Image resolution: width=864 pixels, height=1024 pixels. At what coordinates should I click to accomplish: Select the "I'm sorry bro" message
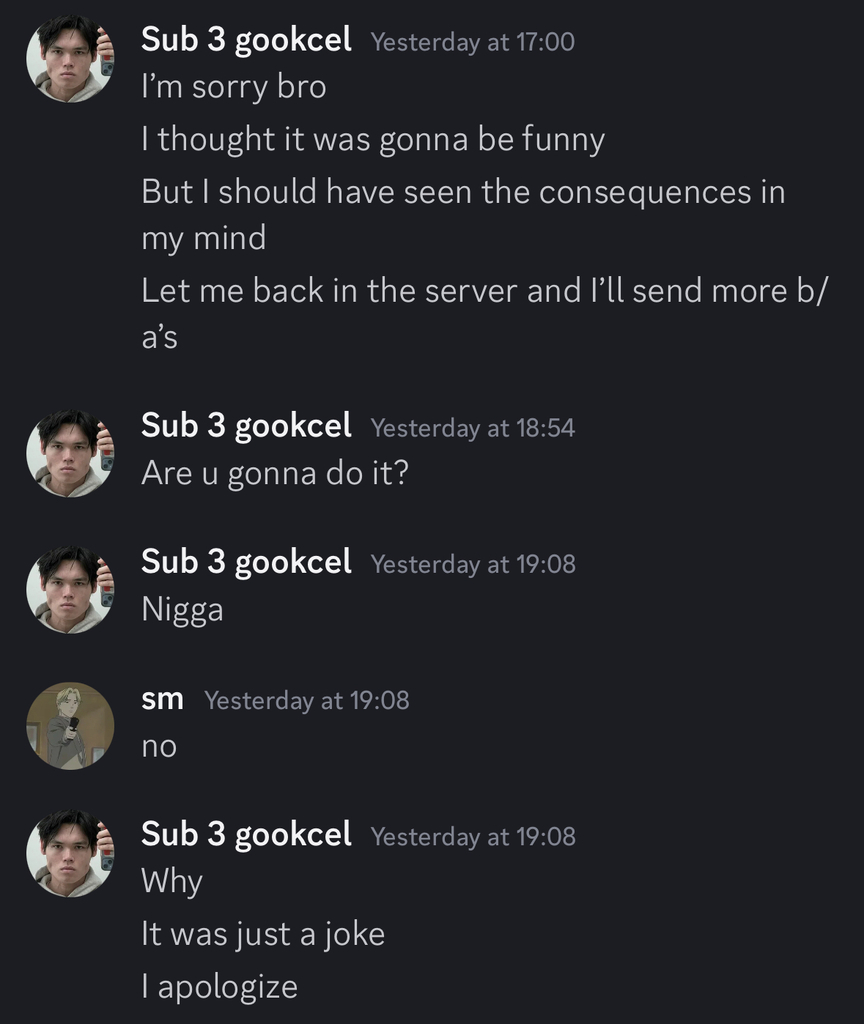tap(234, 87)
